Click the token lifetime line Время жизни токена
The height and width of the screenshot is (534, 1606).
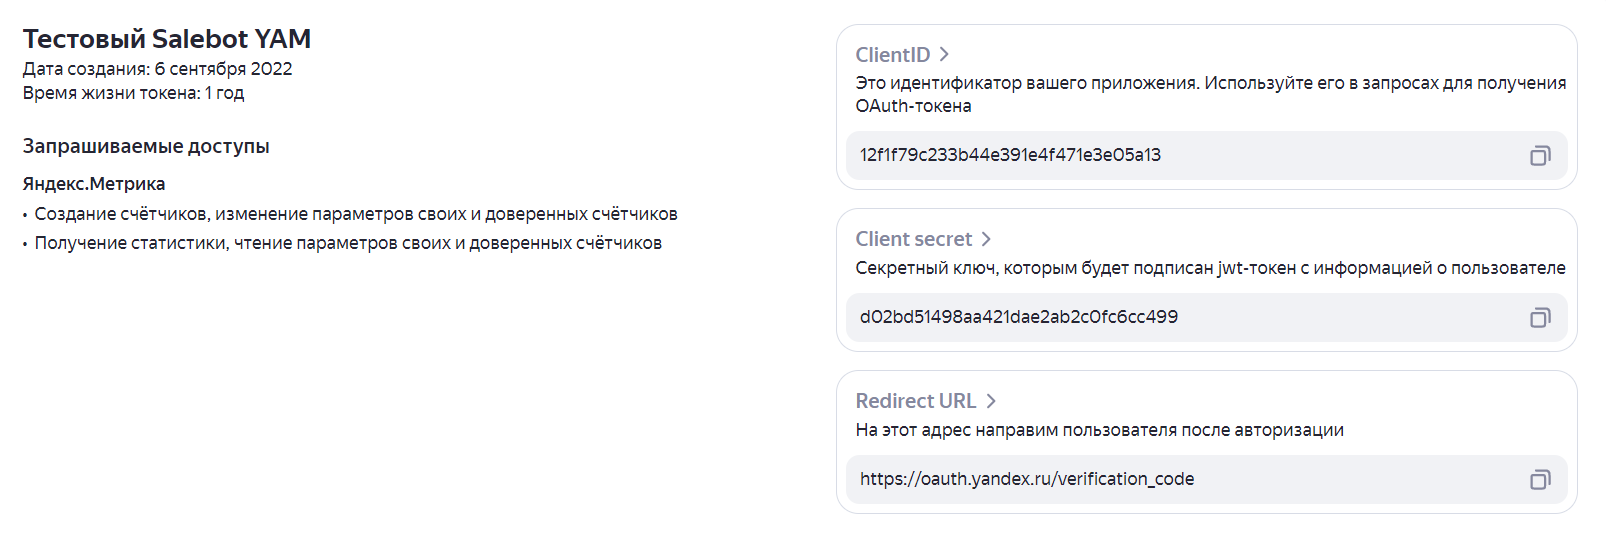click(x=133, y=93)
